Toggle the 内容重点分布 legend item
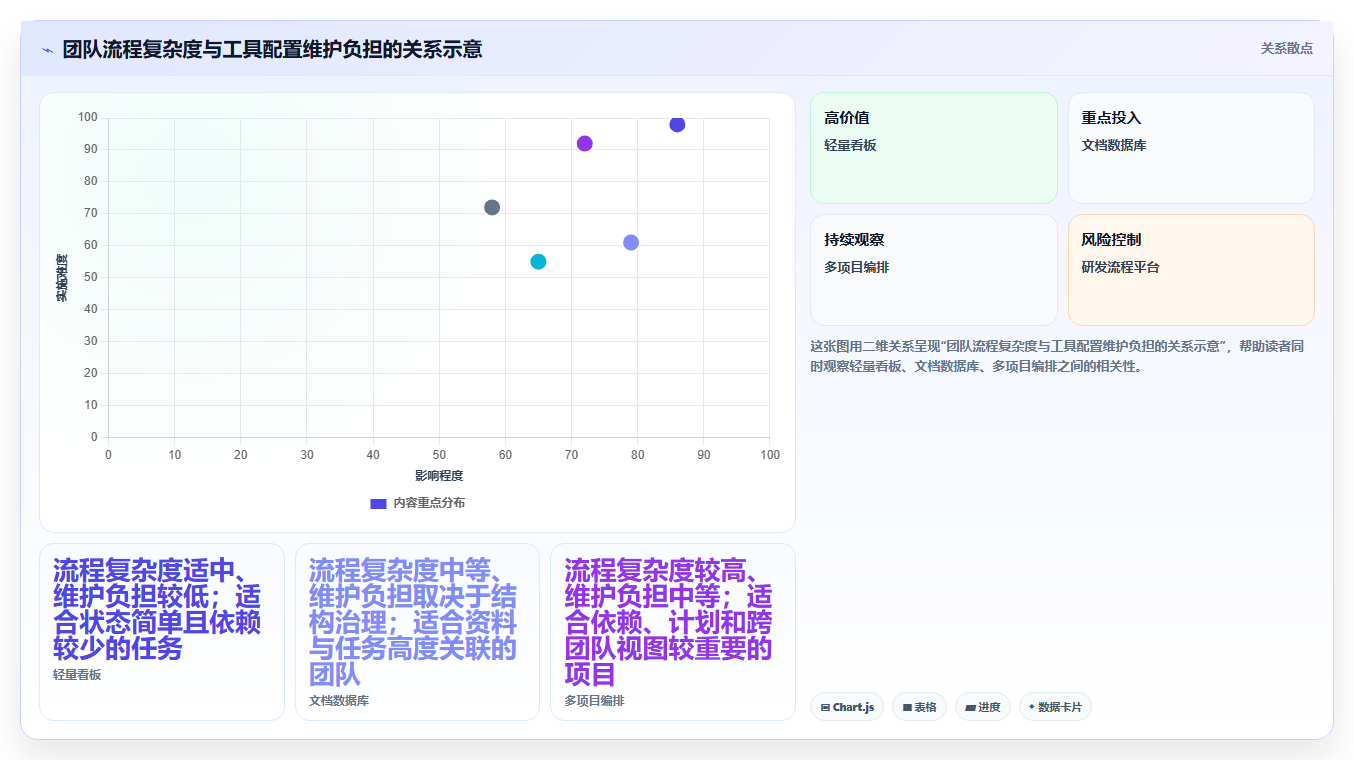 tap(417, 503)
